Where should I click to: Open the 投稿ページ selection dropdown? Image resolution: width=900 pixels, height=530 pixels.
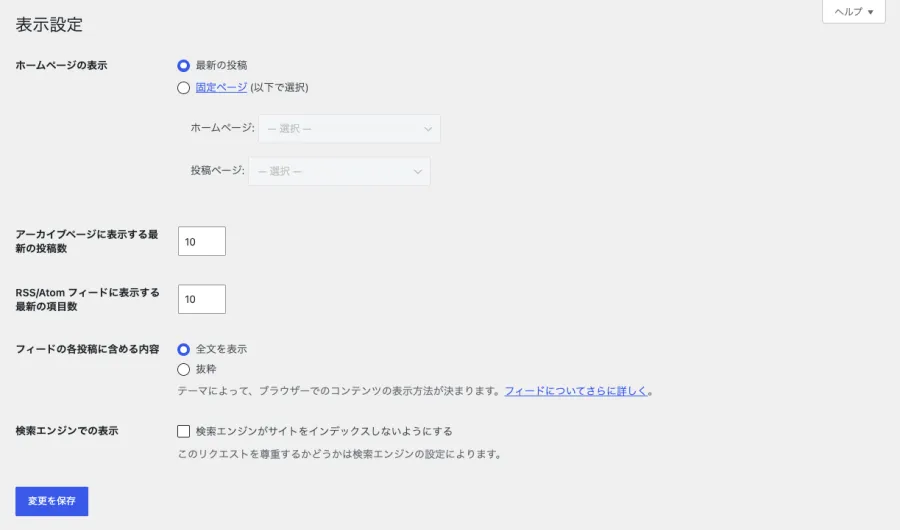(339, 171)
